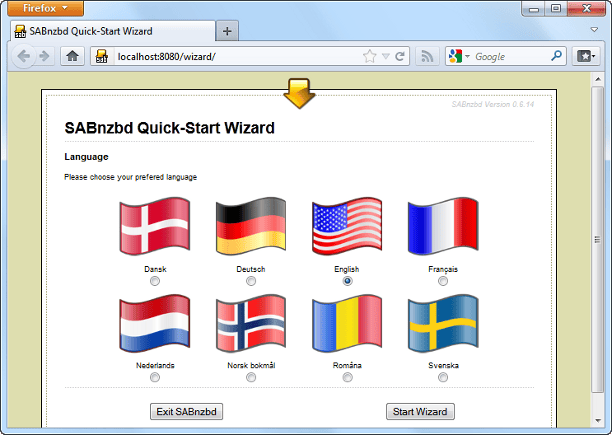Click the scrollbar down arrow
612x435 pixels.
pos(598,421)
